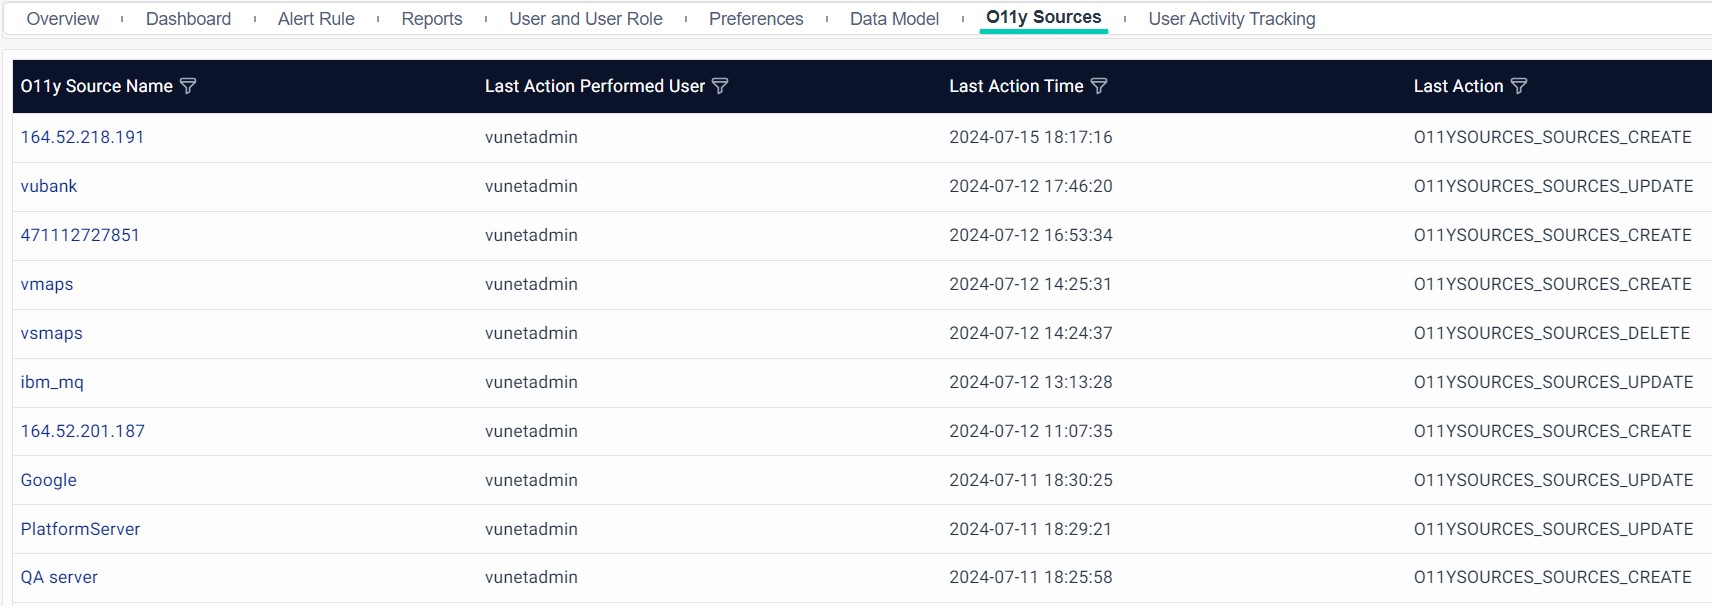The height and width of the screenshot is (606, 1712).
Task: Go to the Alert Rule tab
Action: point(316,19)
